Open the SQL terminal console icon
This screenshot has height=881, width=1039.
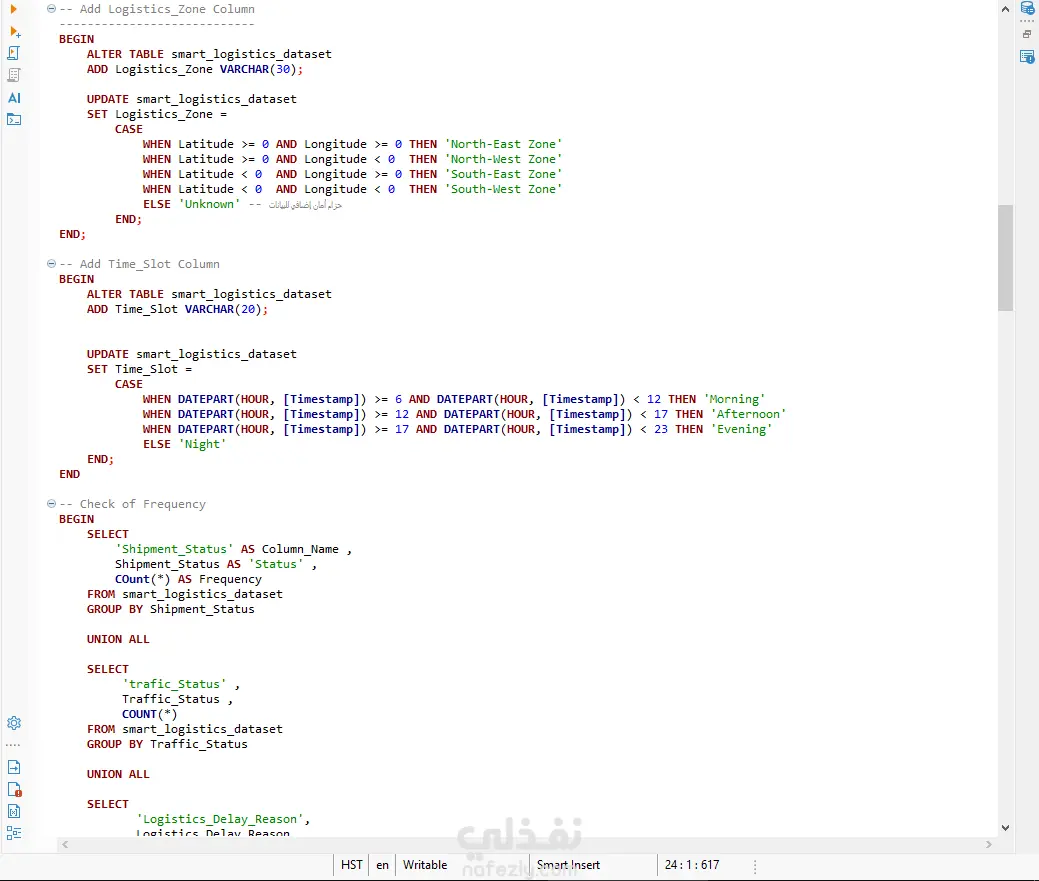pos(14,119)
